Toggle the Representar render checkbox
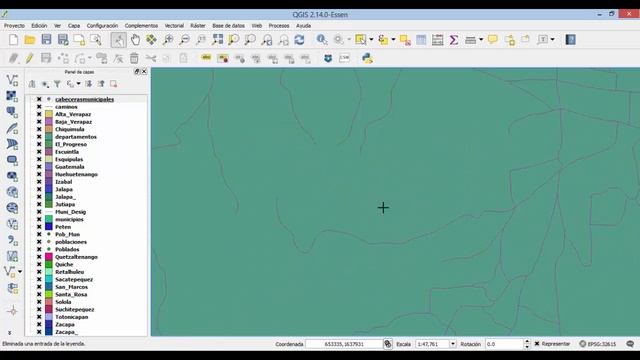This screenshot has height=360, width=640. [537, 344]
